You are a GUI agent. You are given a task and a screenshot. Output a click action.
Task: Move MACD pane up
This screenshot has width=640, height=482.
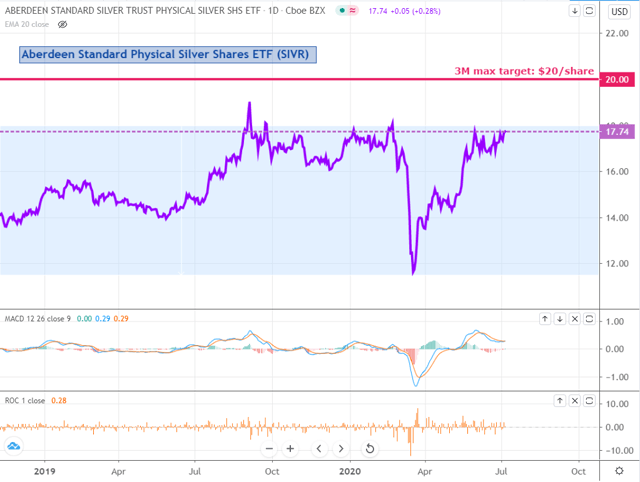pos(545,319)
